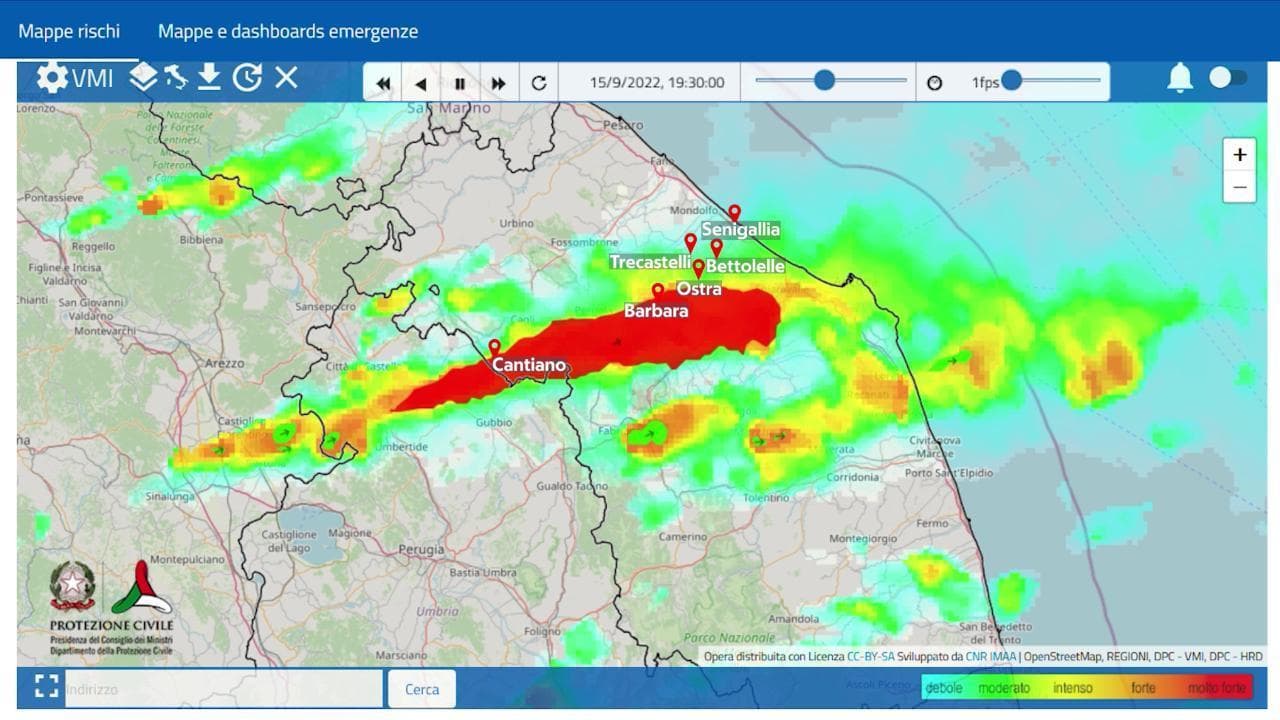Toggle the switch next to the bell

point(1228,78)
